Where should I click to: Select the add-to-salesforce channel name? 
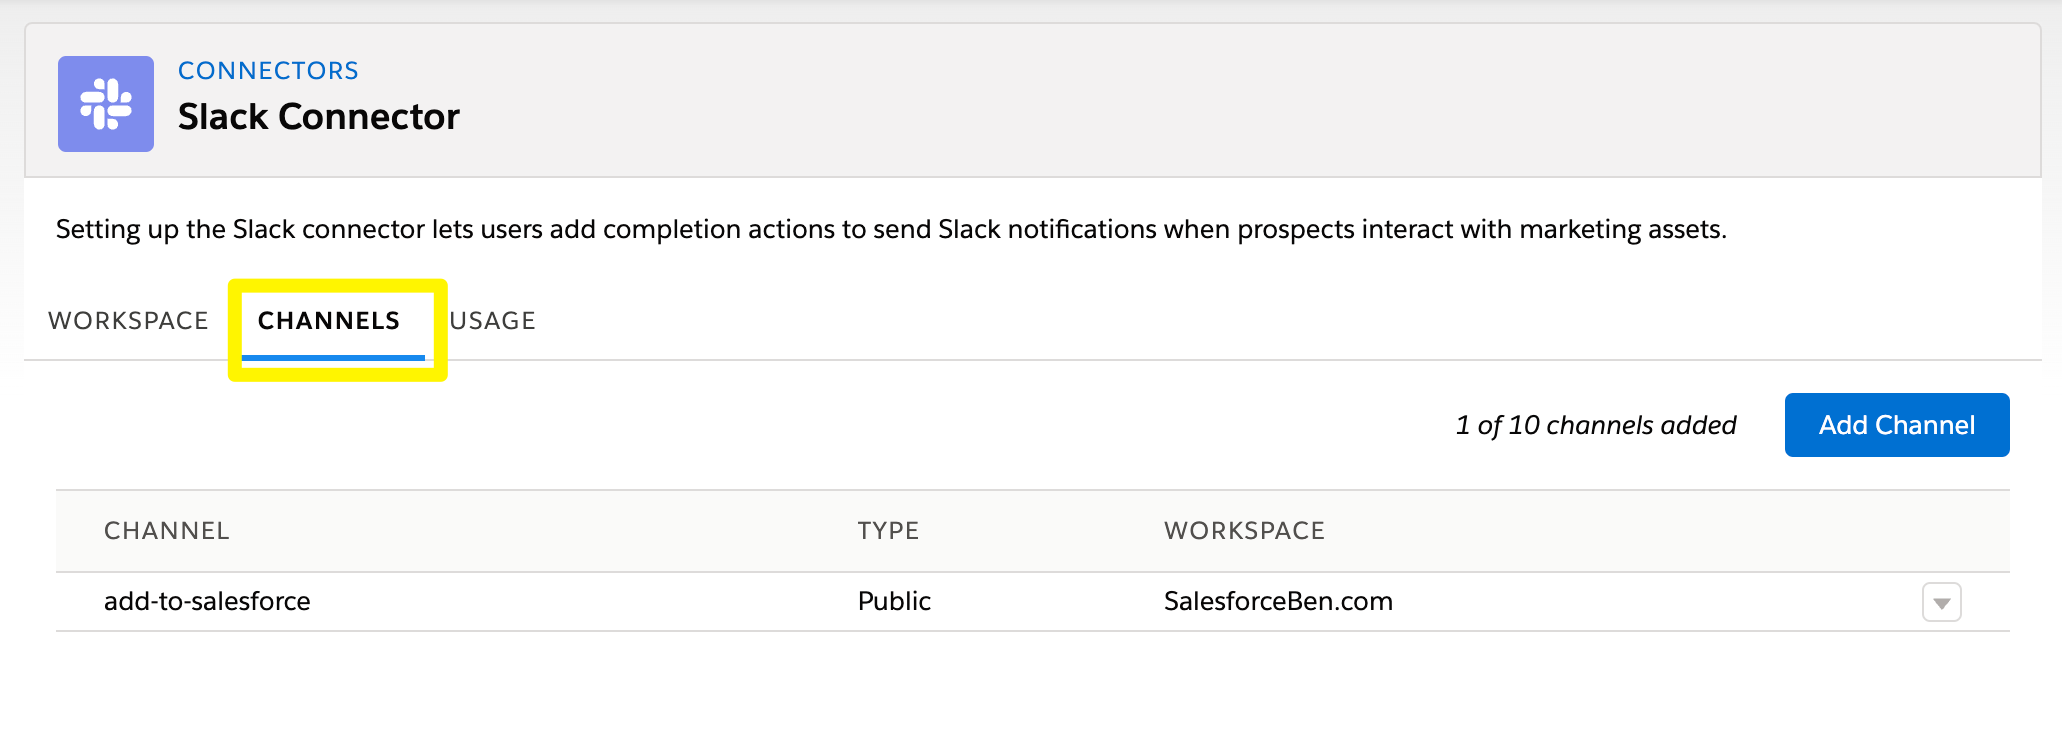point(207,601)
